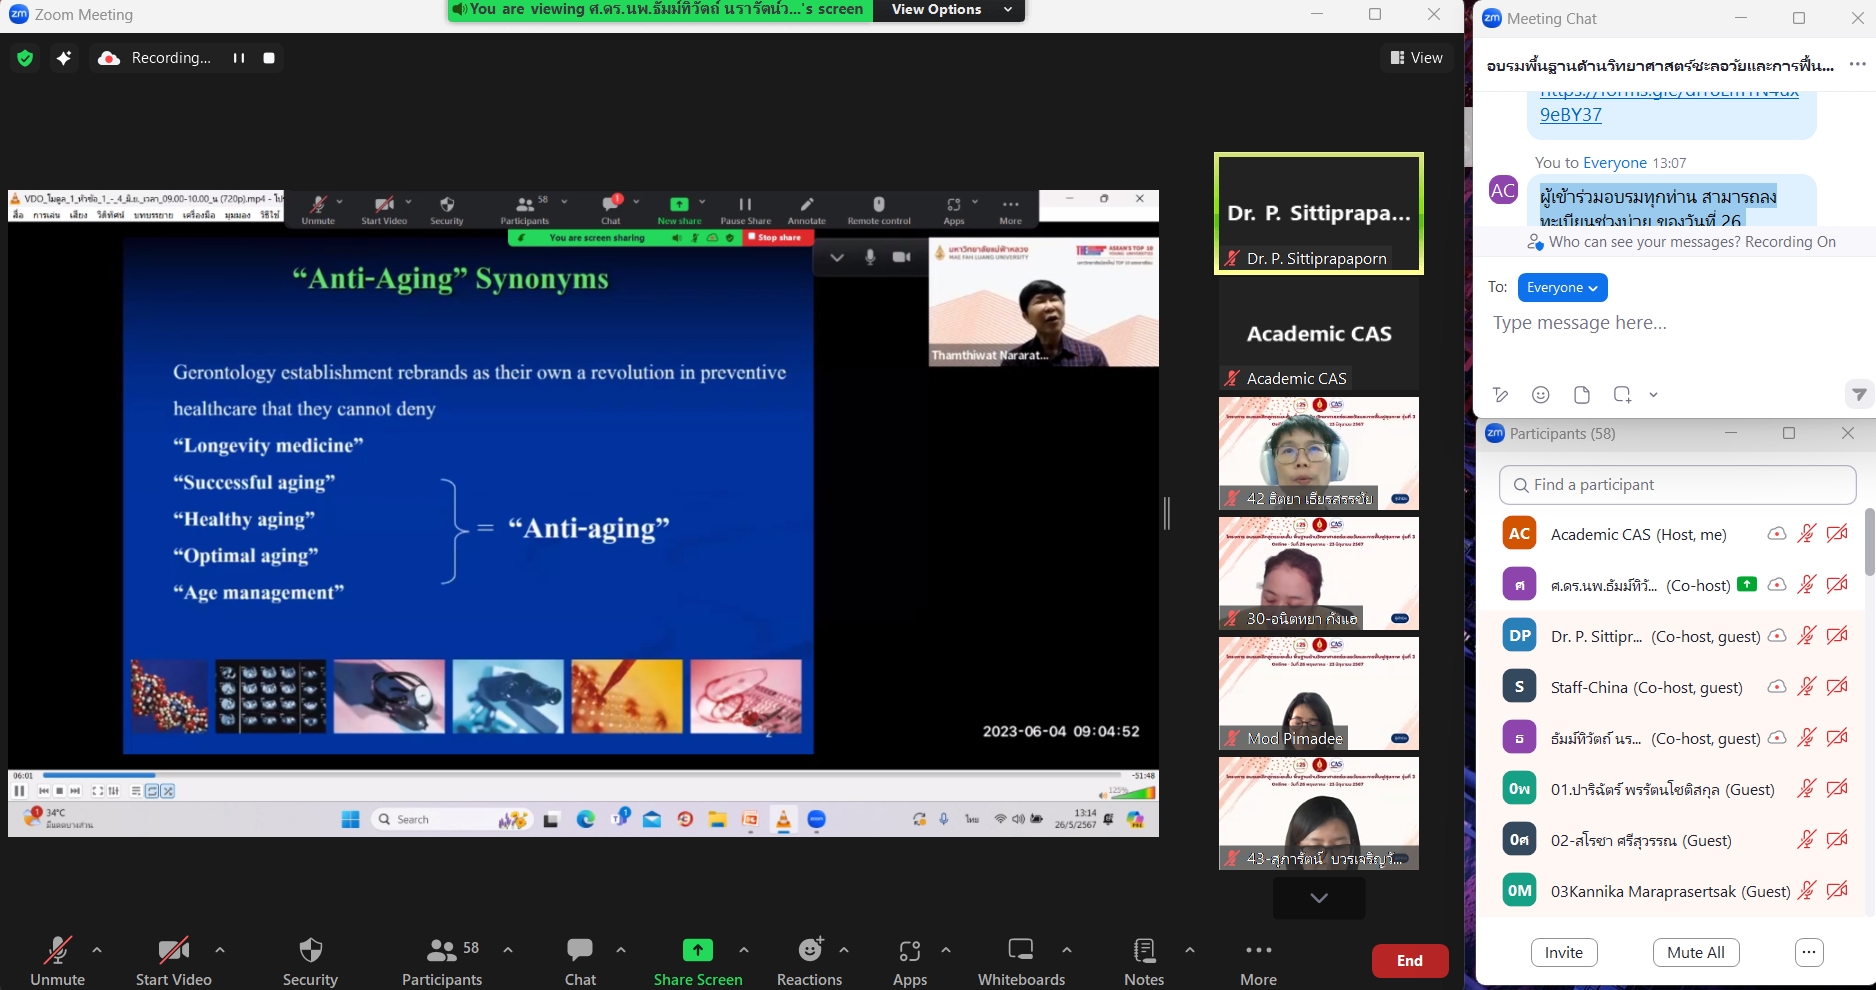Click the AI Companion sparkle icon
This screenshot has width=1876, height=990.
64,58
